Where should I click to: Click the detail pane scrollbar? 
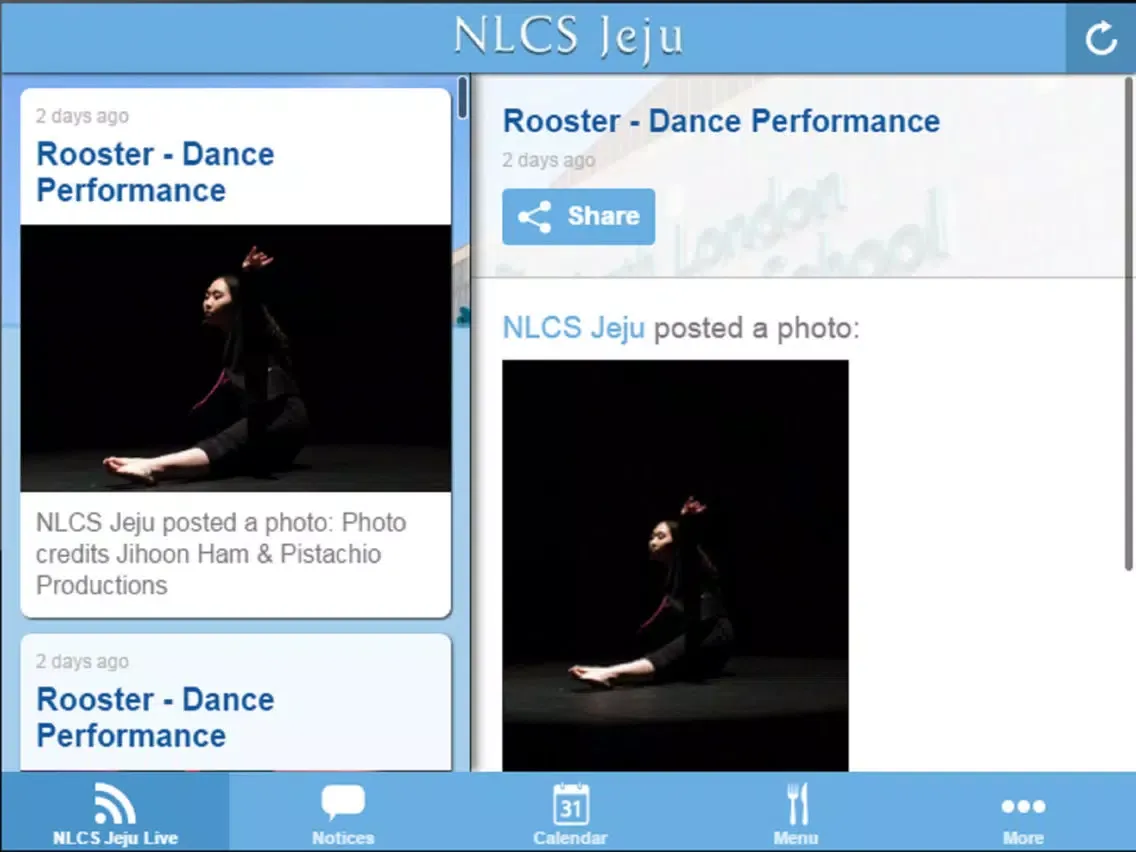(1129, 324)
